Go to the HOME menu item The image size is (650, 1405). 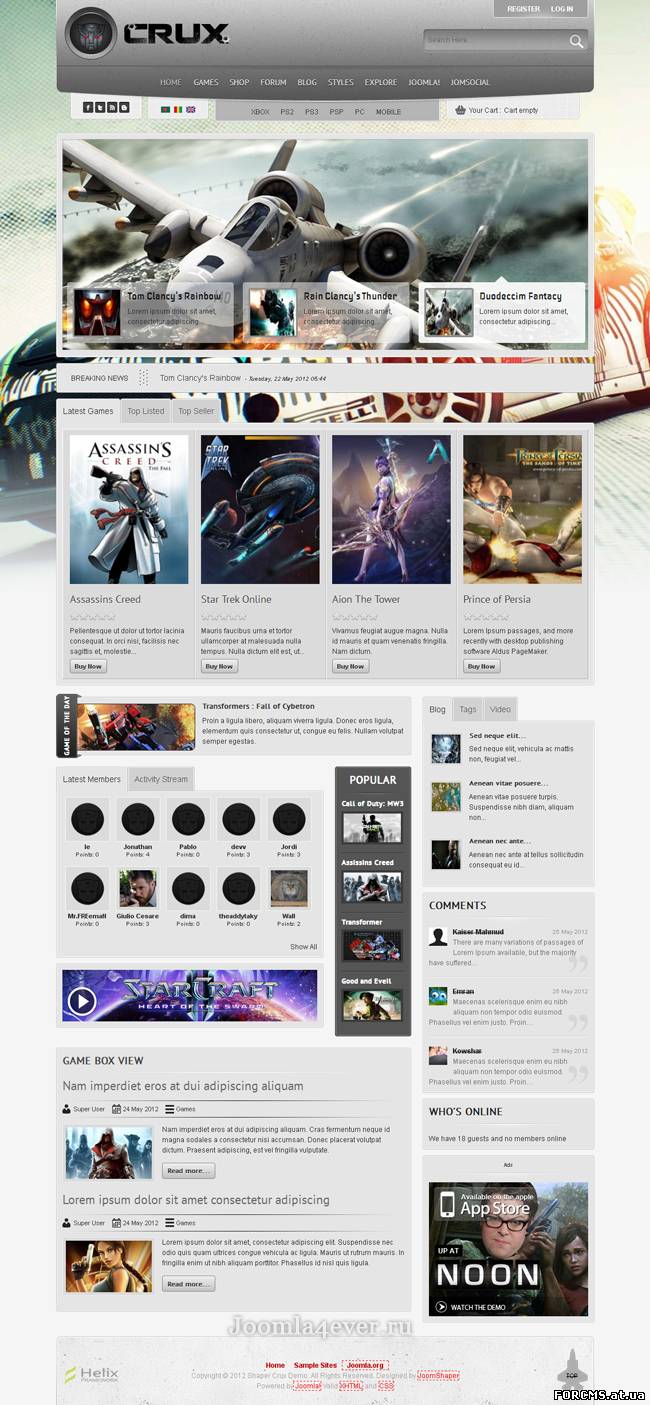(171, 82)
